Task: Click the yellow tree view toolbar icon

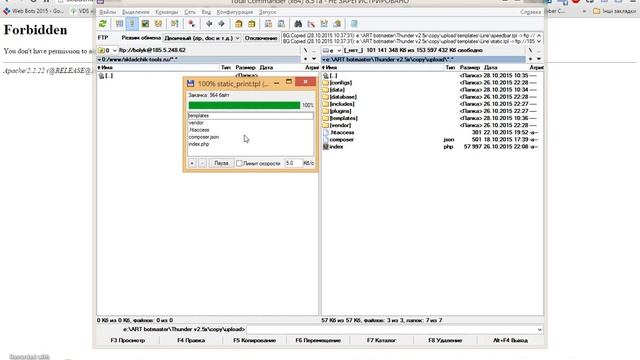Action: [158, 24]
